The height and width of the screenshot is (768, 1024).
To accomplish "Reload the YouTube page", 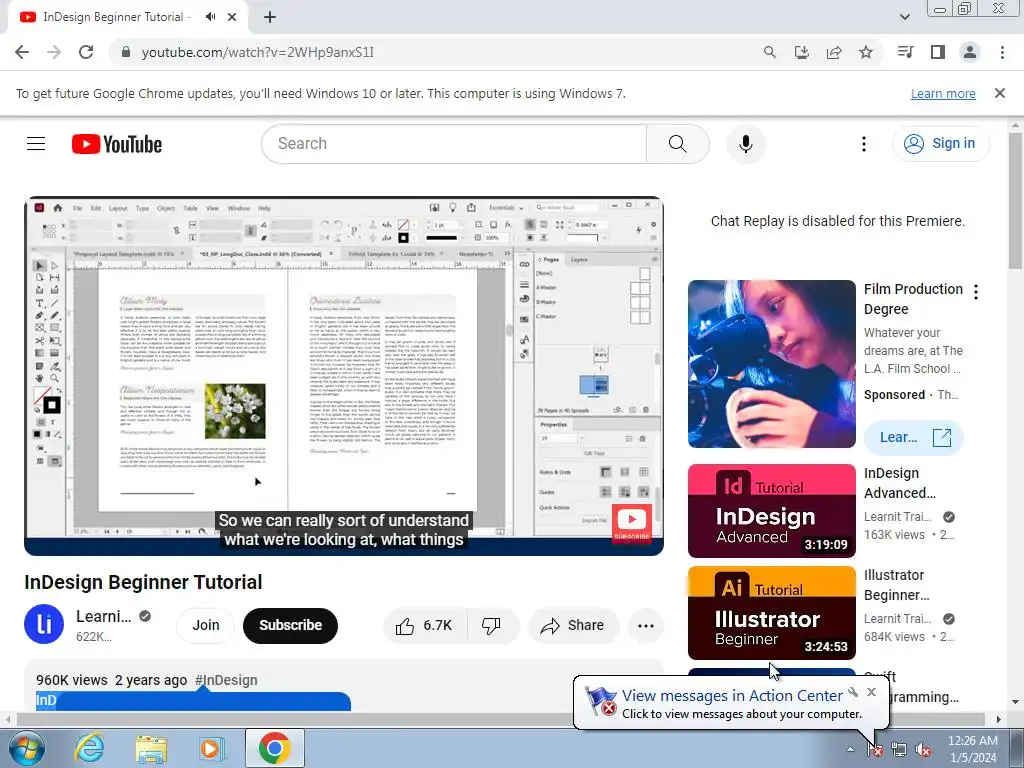I will click(86, 52).
